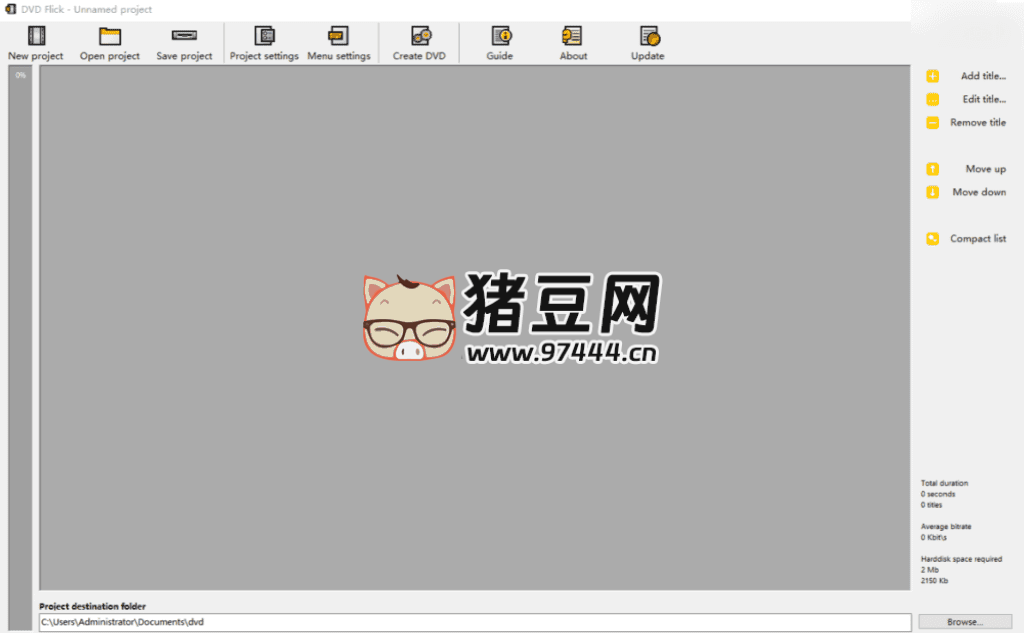Select the New project icon
Image resolution: width=1024 pixels, height=633 pixels.
(35, 35)
